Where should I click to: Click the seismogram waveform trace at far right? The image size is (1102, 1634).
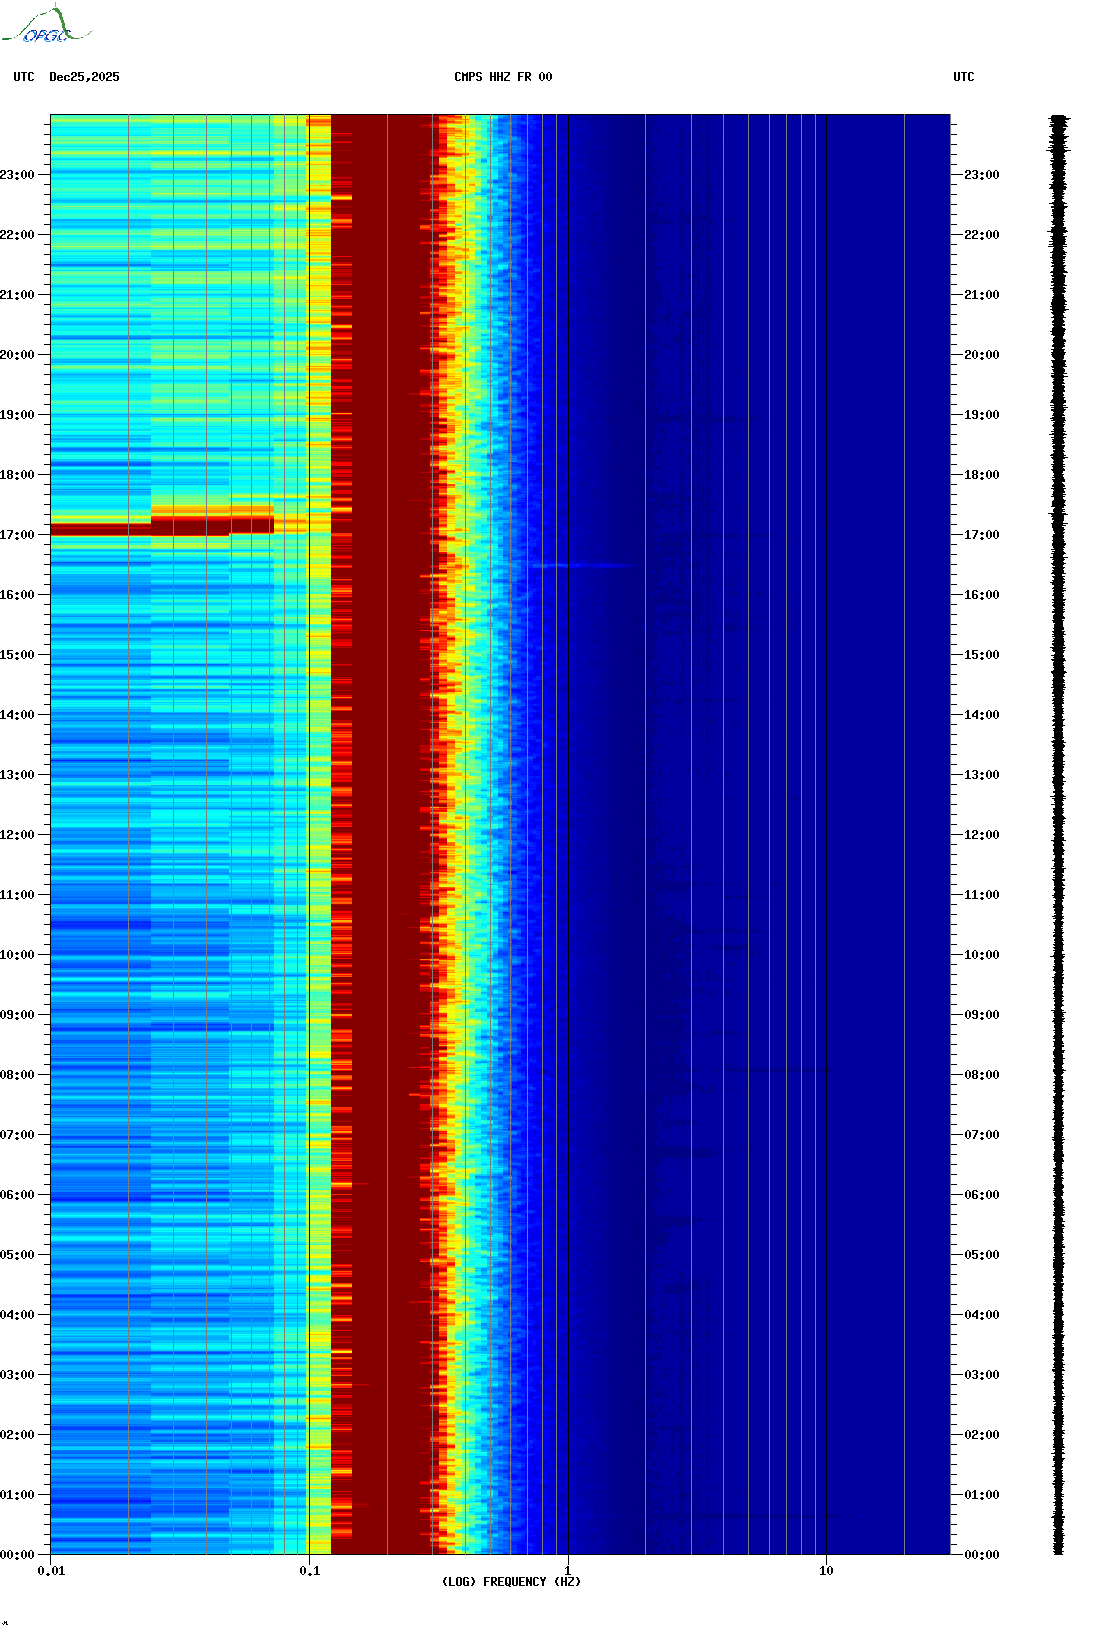tap(1058, 834)
